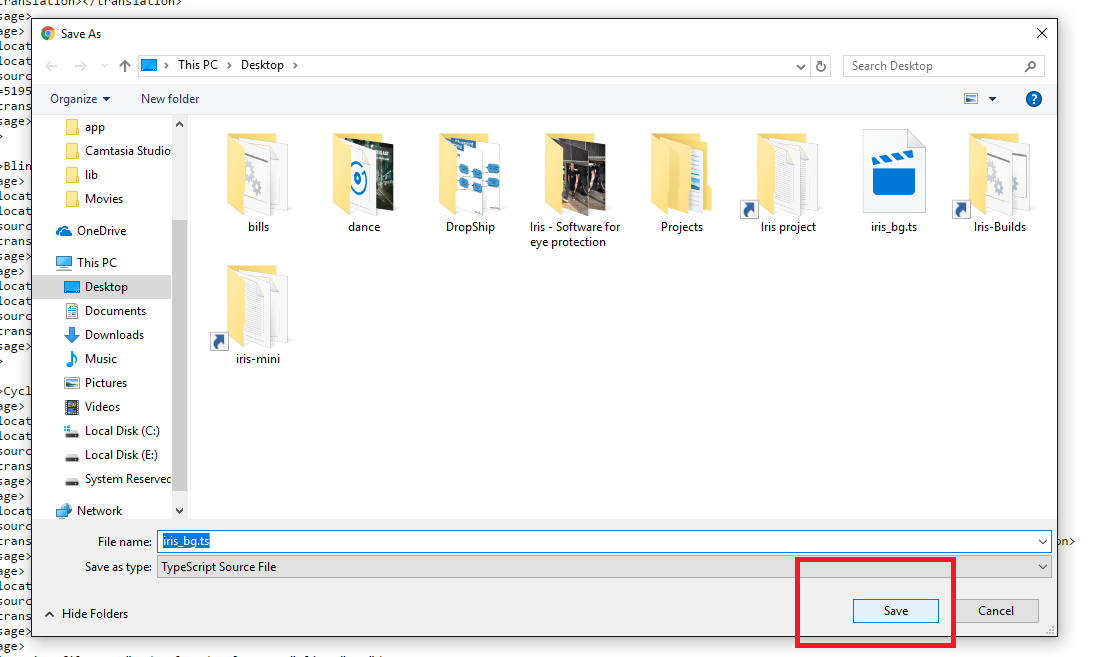Go up one folder level

[x=125, y=66]
